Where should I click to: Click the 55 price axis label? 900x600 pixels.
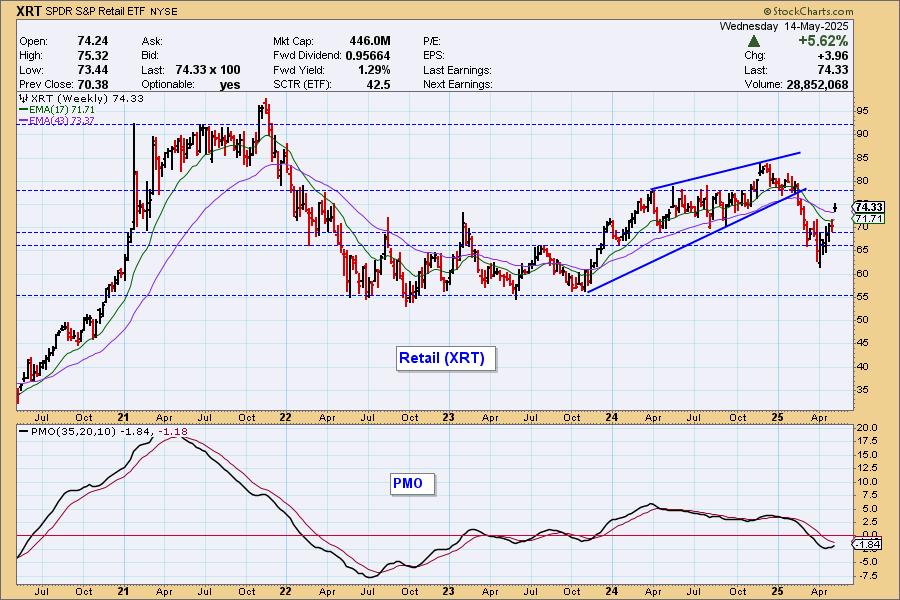(863, 297)
